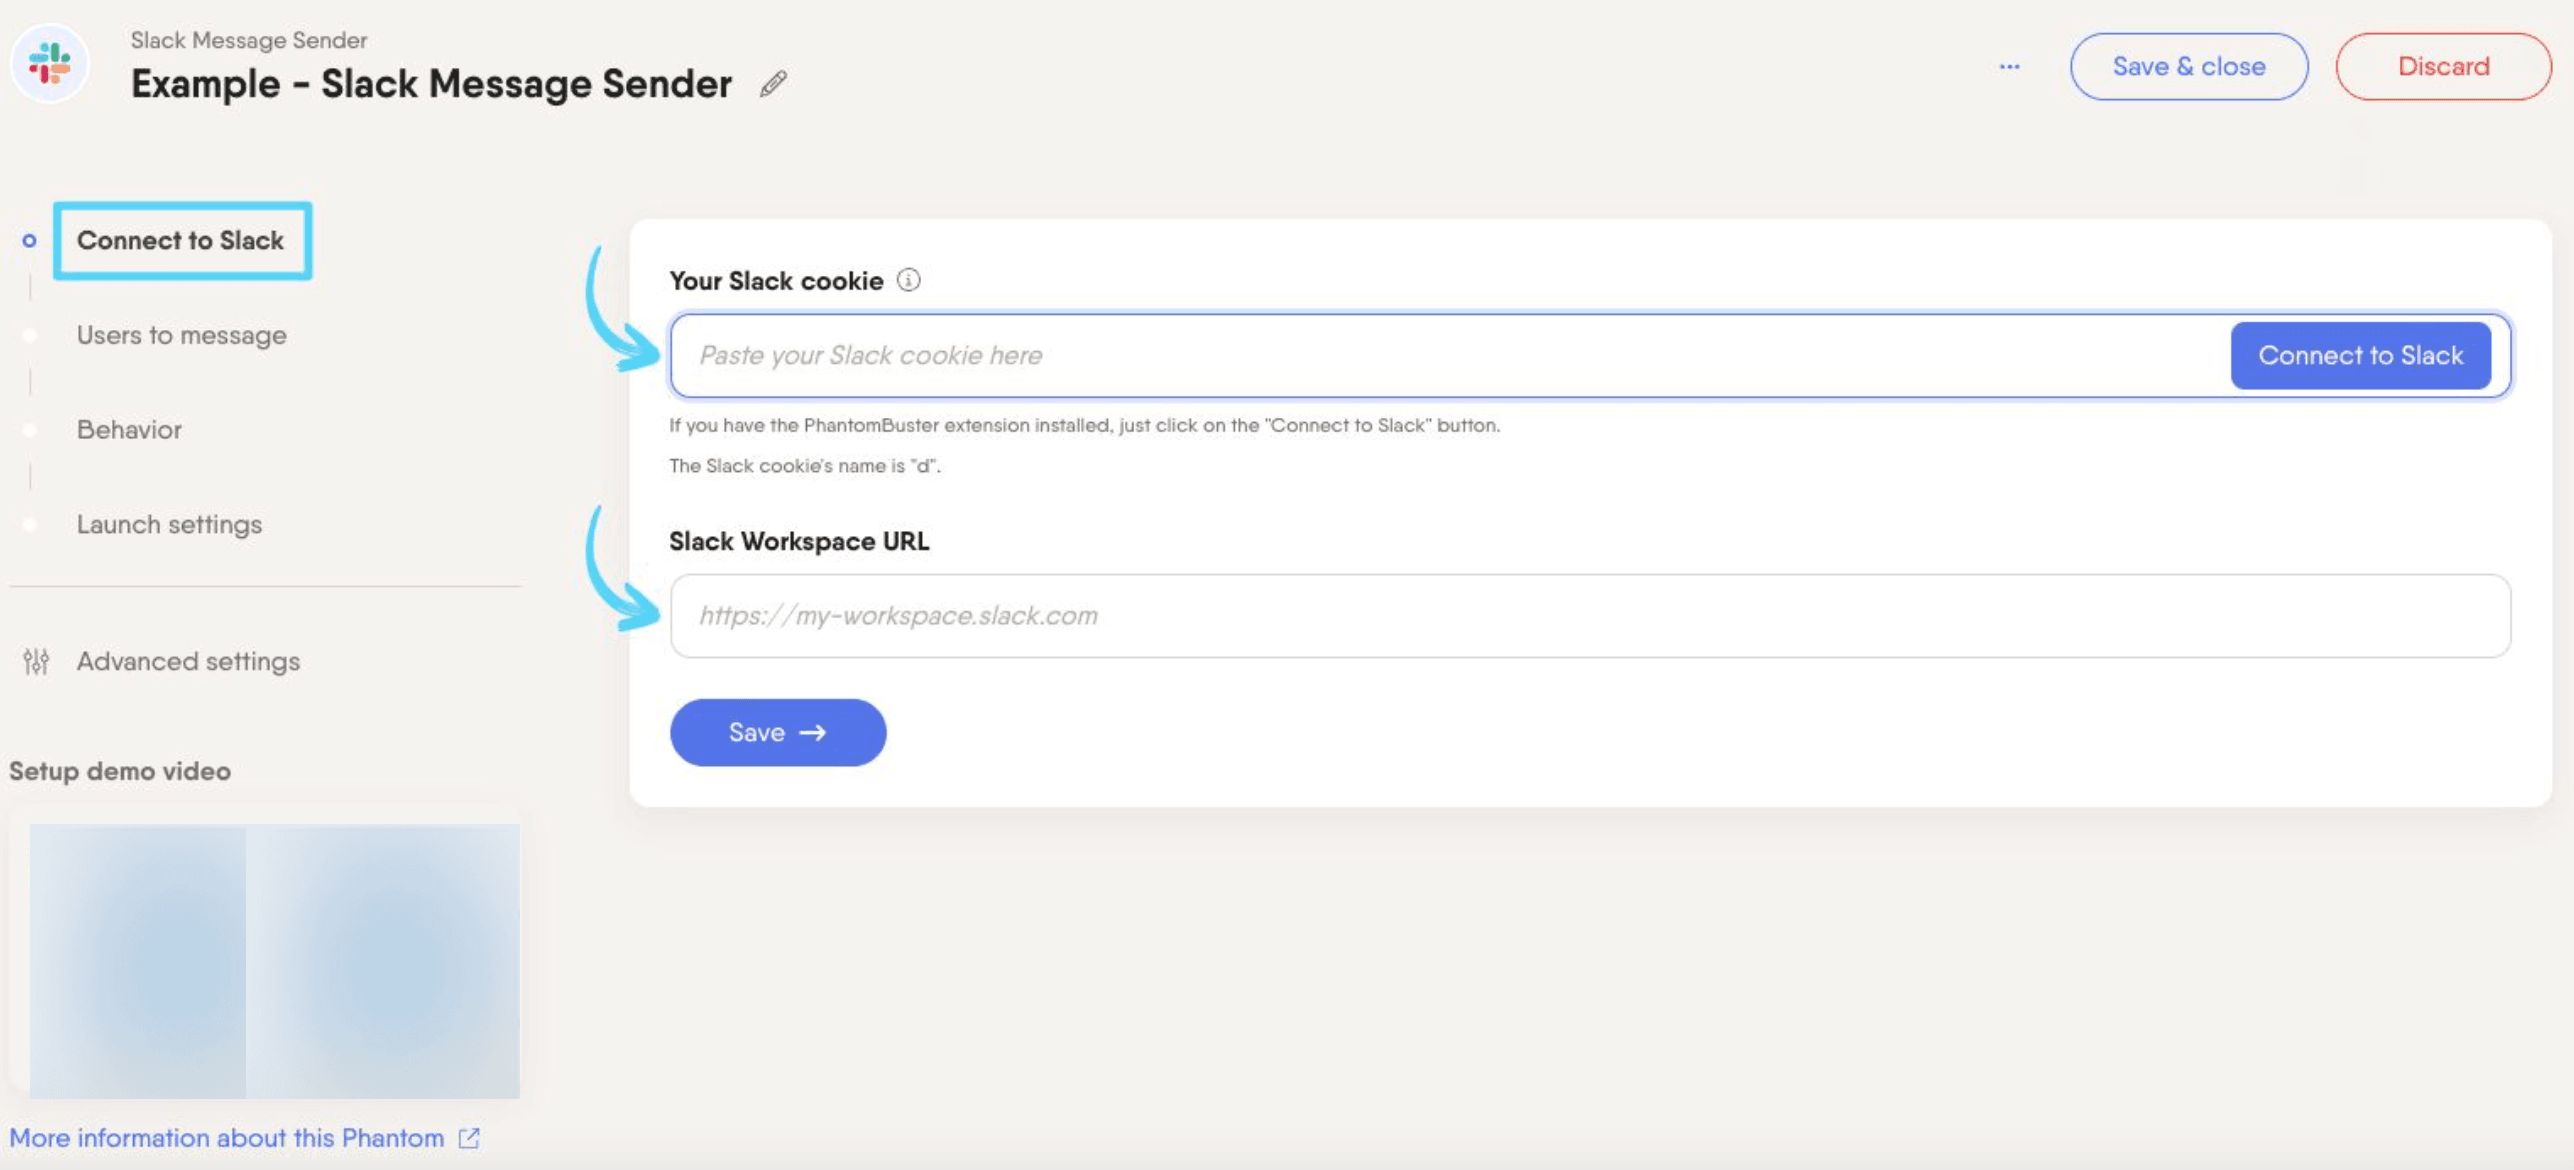This screenshot has width=2574, height=1170.
Task: Click the text about the PhantomBuster extension
Action: [1084, 425]
